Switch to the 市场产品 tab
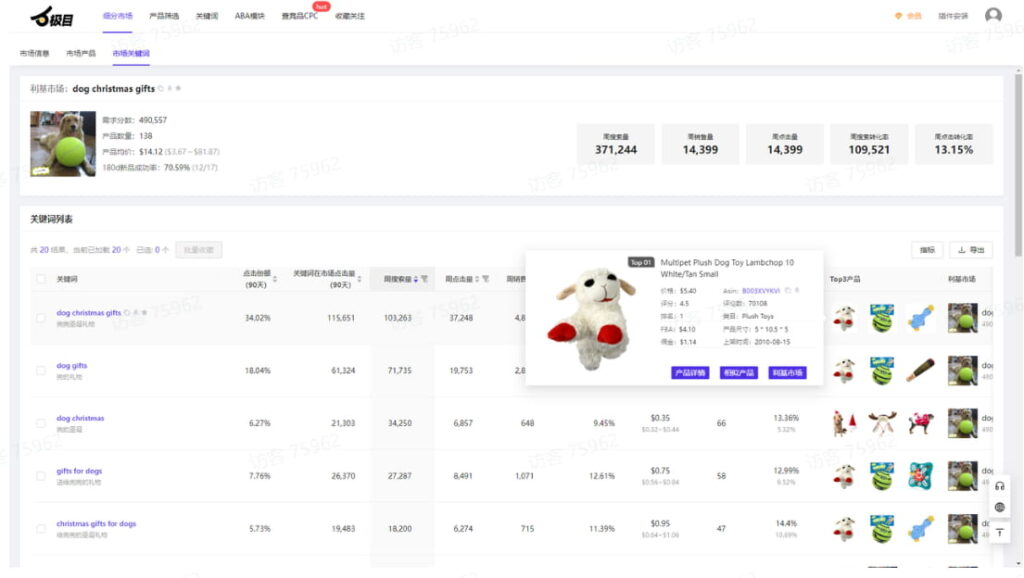1024x578 pixels. click(81, 53)
